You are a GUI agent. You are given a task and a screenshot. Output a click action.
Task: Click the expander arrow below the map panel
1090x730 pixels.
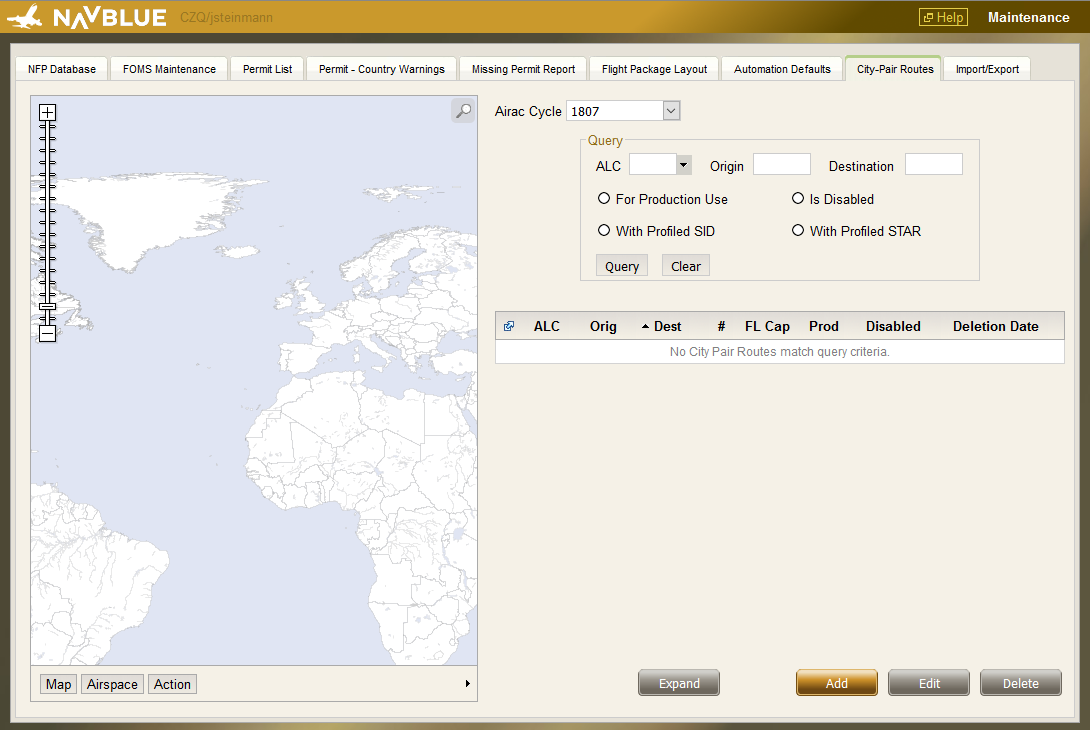tap(467, 684)
